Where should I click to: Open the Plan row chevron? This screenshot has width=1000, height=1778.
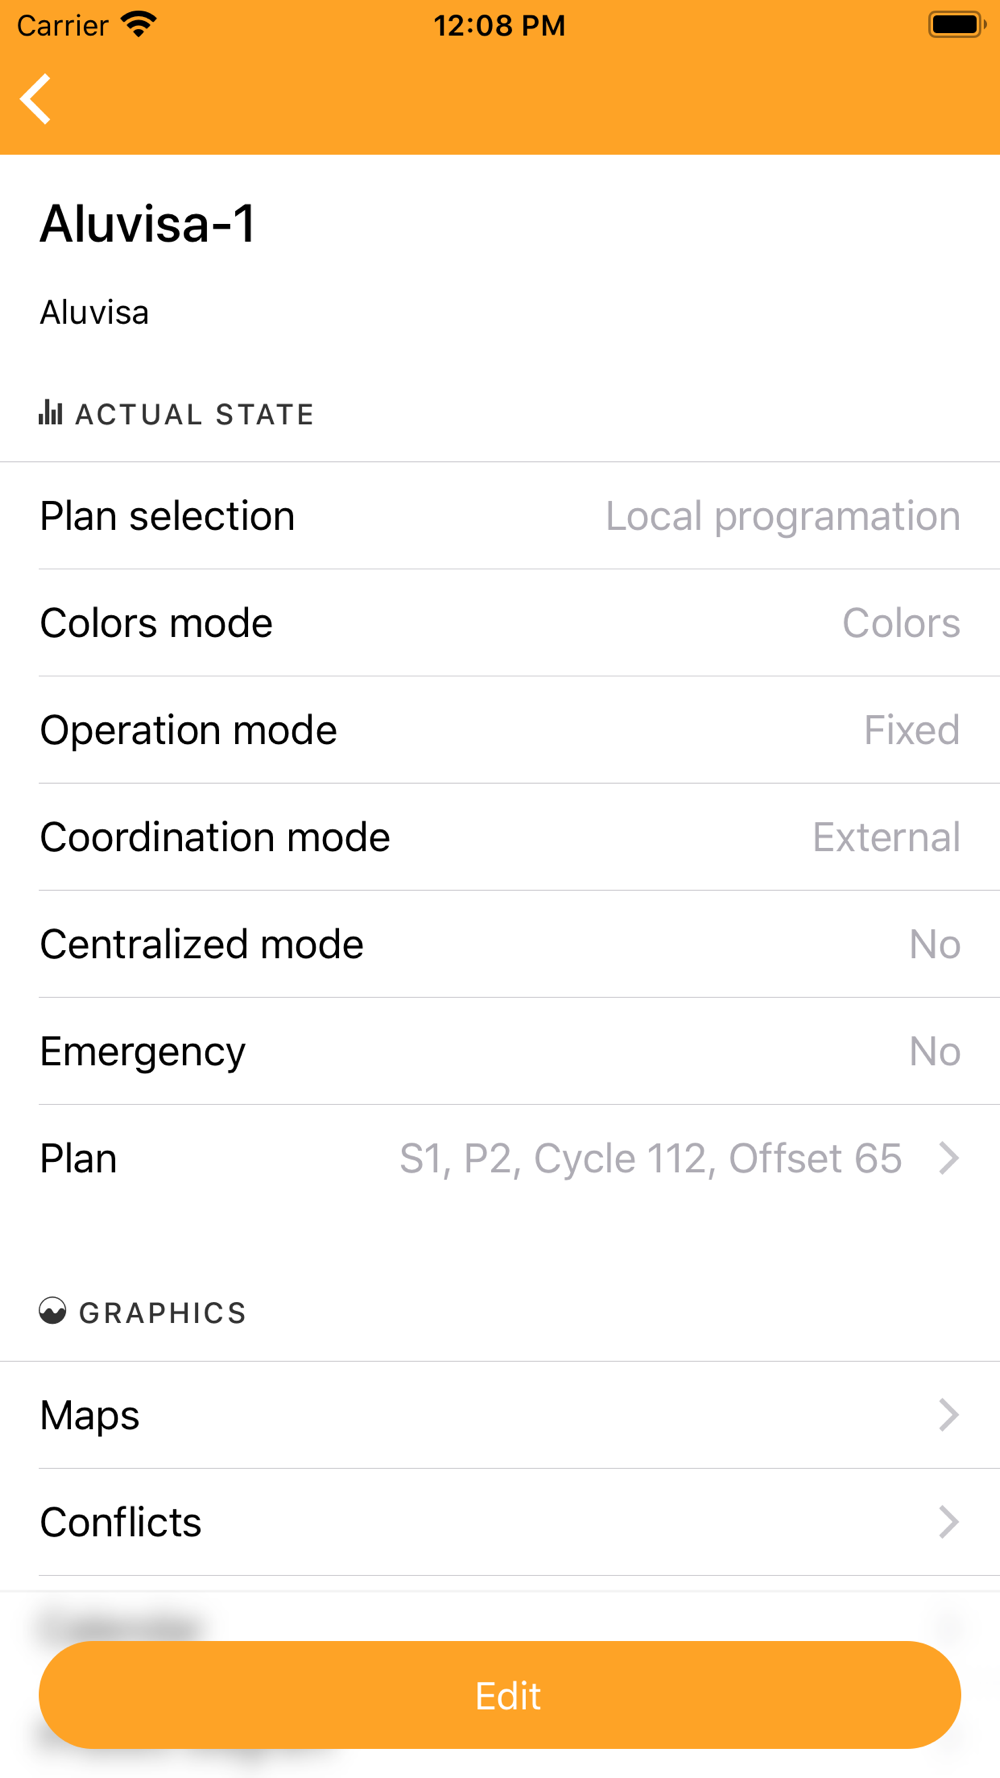click(x=949, y=1158)
